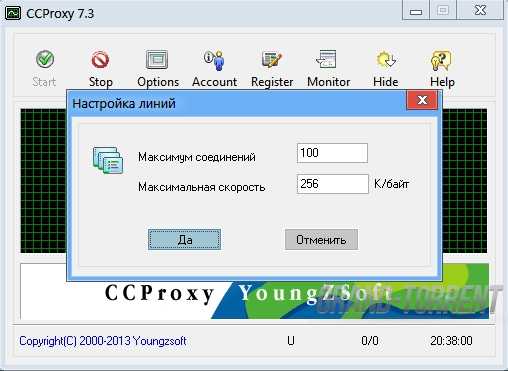Image resolution: width=508 pixels, height=371 pixels.
Task: Click the CCProxy title bar app icon
Action: click(x=14, y=13)
